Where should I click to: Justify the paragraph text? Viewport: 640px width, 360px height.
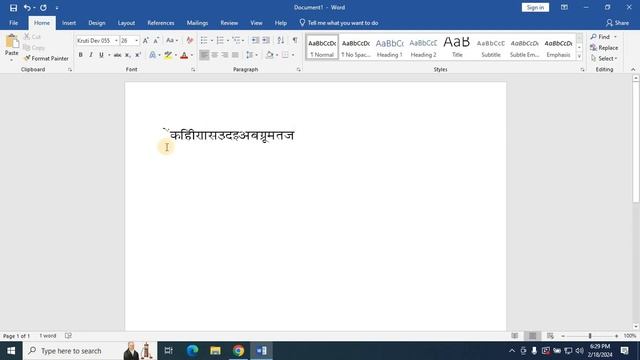click(235, 55)
